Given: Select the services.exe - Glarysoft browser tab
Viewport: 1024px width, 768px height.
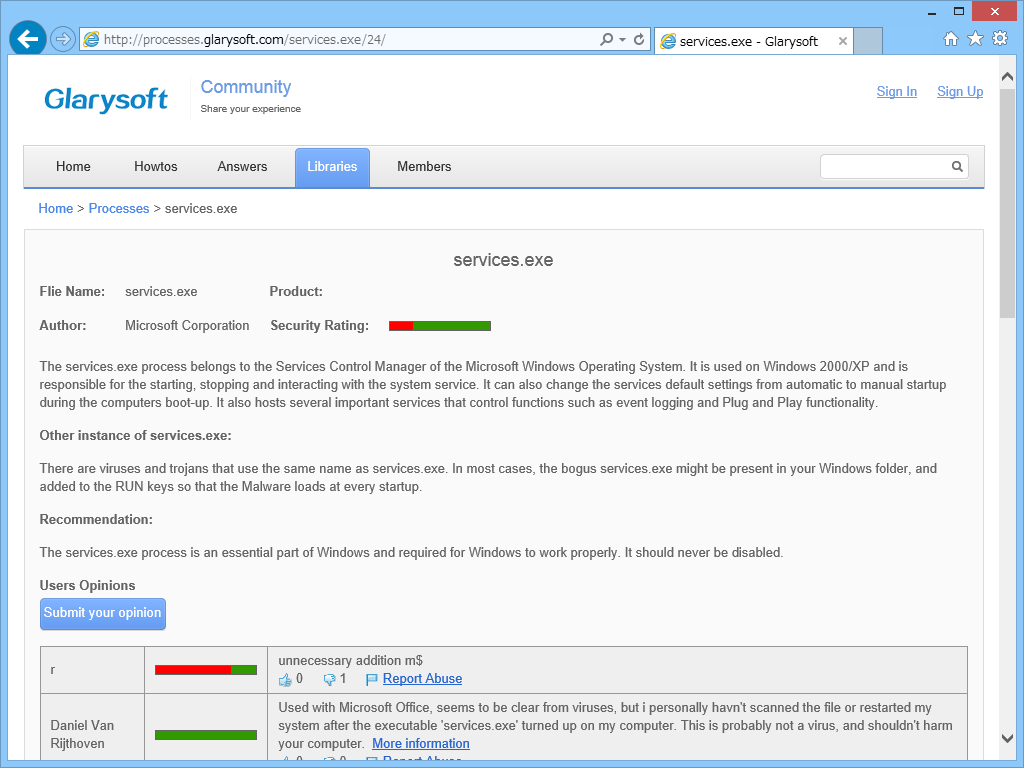Looking at the screenshot, I should [x=754, y=41].
